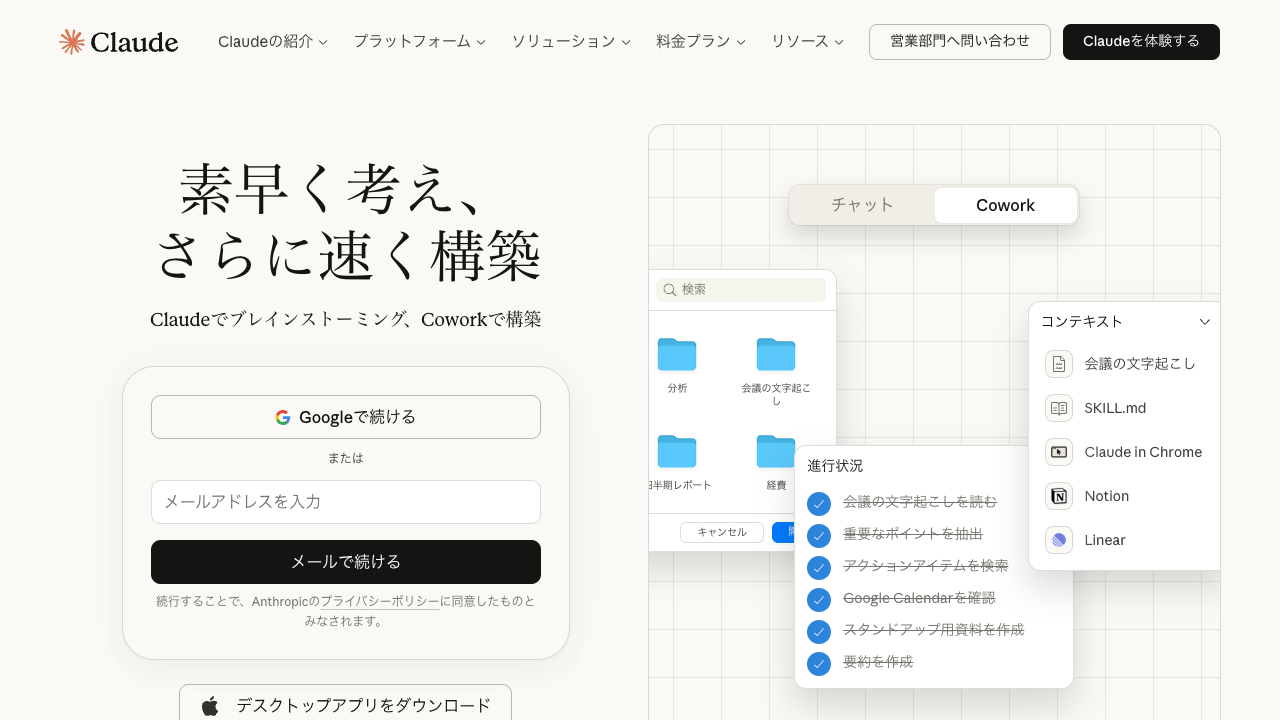Viewport: 1280px width, 720px height.
Task: Click the magnifier icon in the search bar
Action: [668, 289]
